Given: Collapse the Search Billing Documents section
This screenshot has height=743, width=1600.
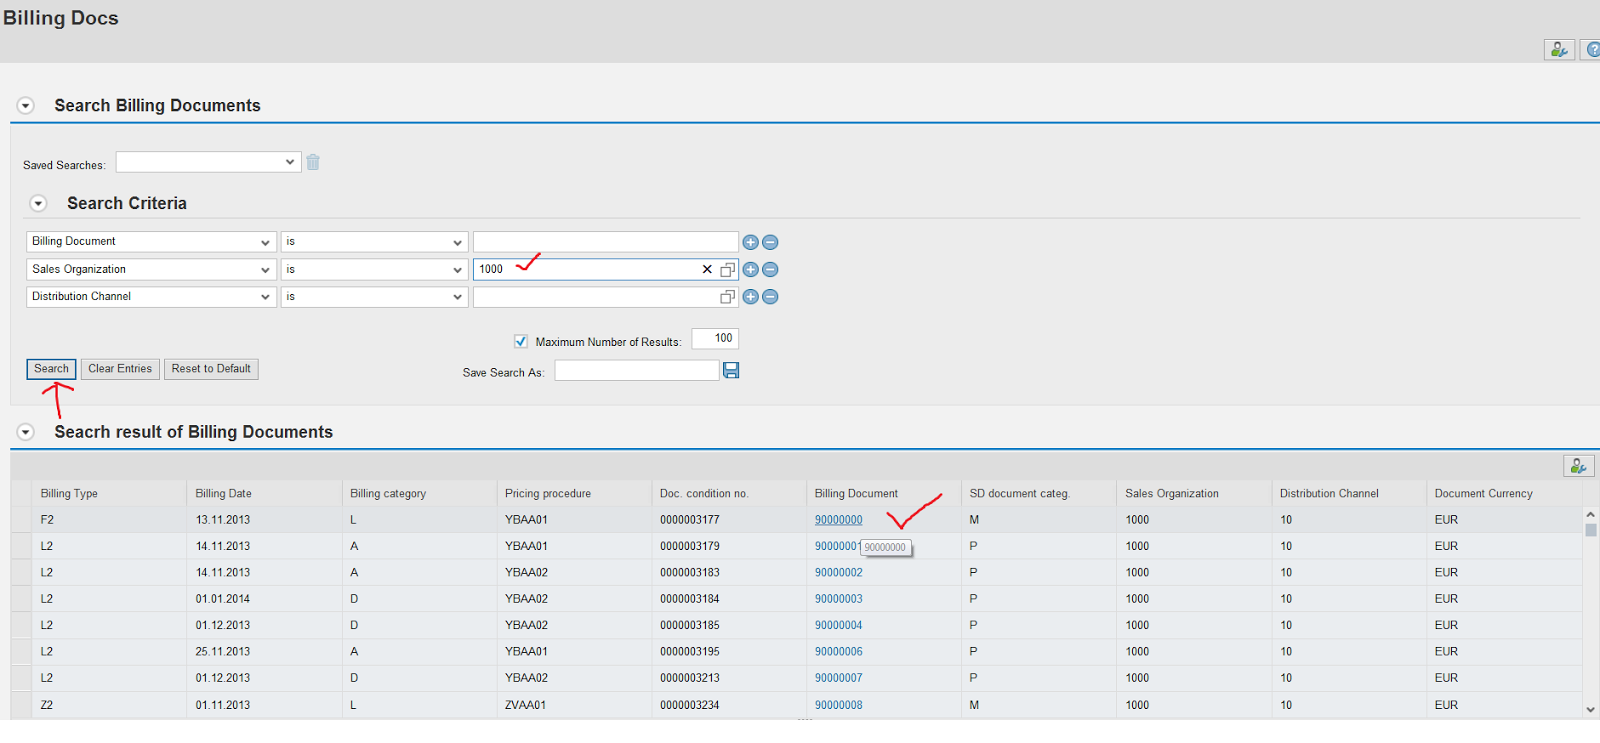Looking at the screenshot, I should [x=26, y=106].
